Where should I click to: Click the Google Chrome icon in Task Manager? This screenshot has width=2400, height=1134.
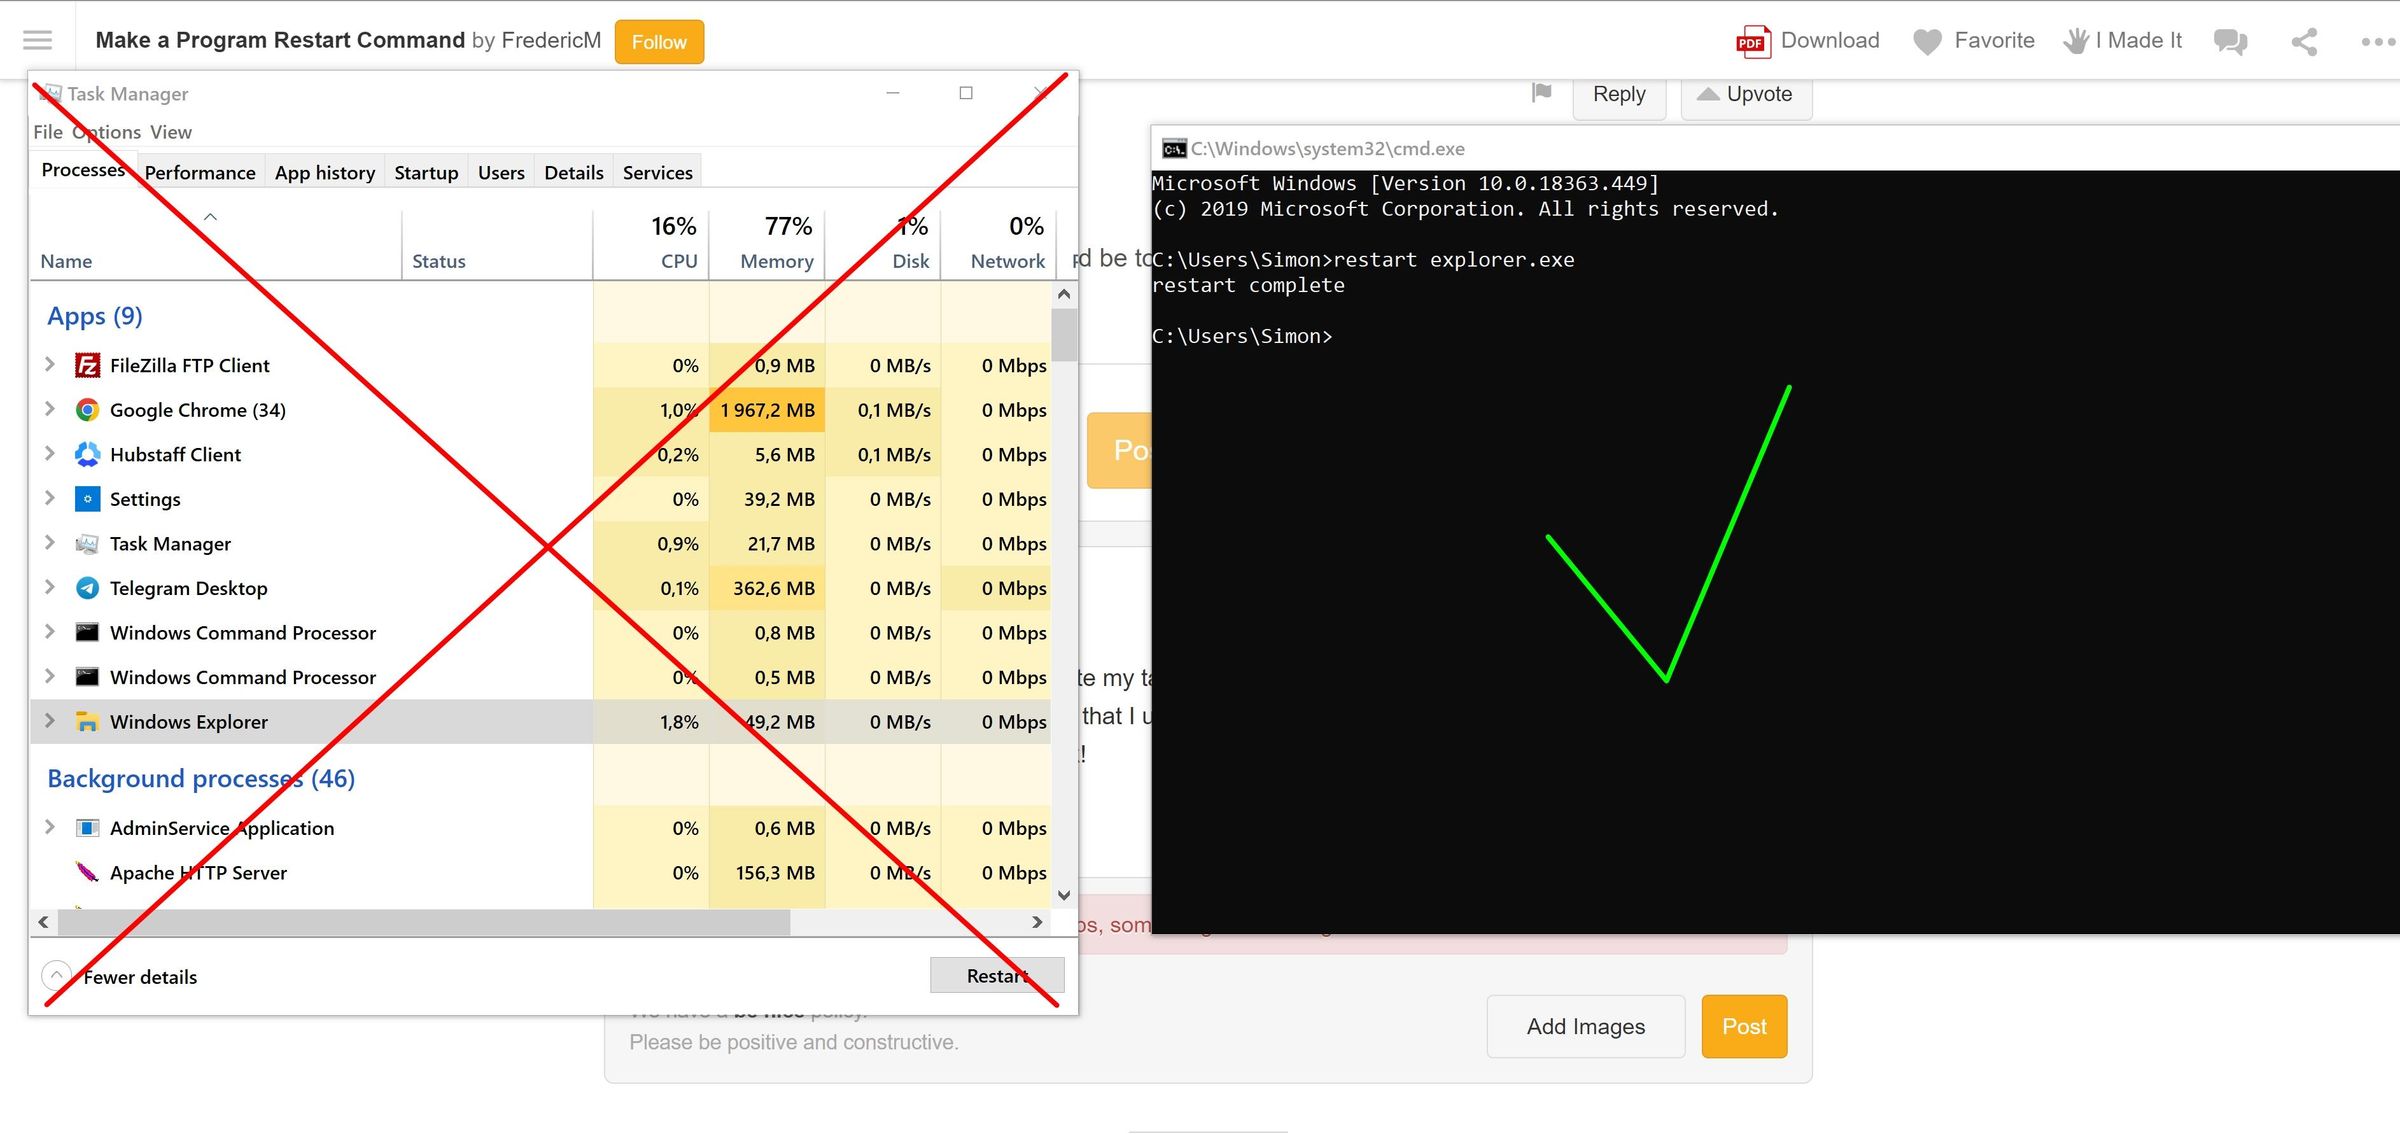(87, 410)
